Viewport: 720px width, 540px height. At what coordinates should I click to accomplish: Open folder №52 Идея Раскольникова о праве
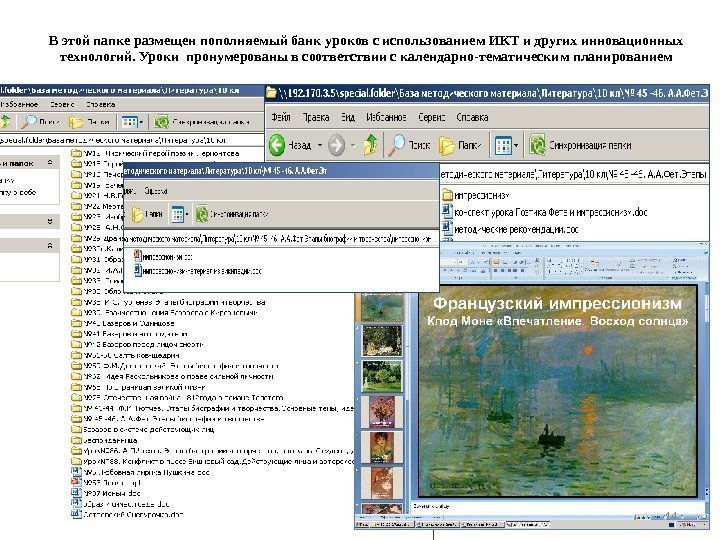coord(173,376)
